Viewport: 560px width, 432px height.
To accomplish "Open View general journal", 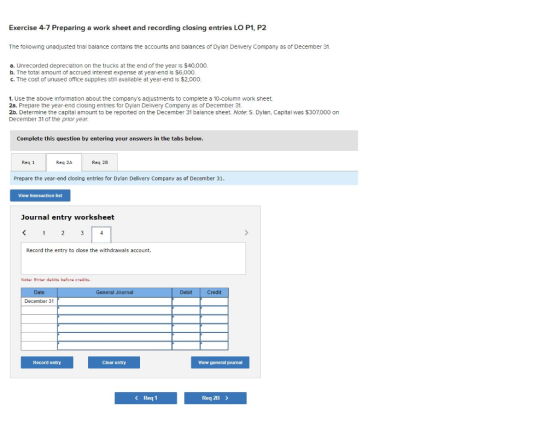I will (220, 362).
